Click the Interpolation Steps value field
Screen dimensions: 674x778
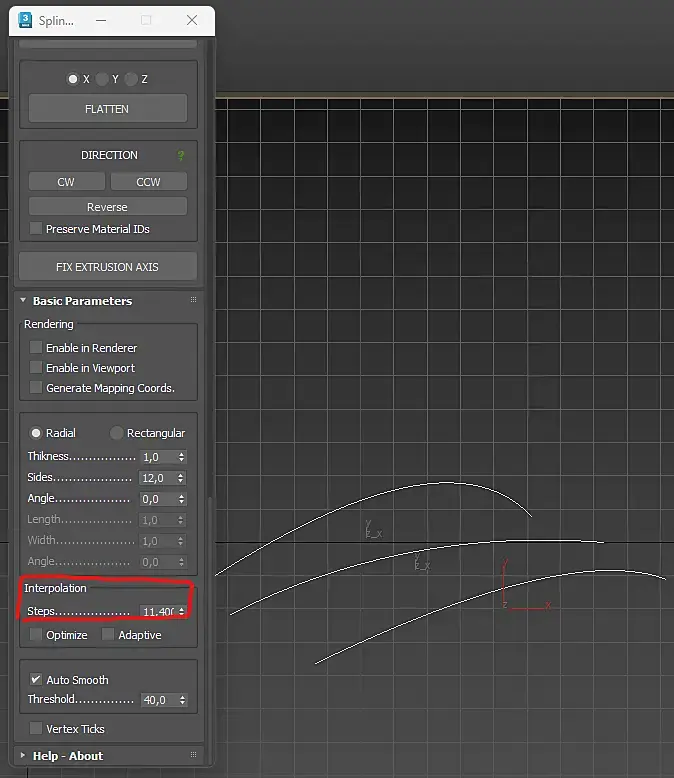[x=157, y=611]
